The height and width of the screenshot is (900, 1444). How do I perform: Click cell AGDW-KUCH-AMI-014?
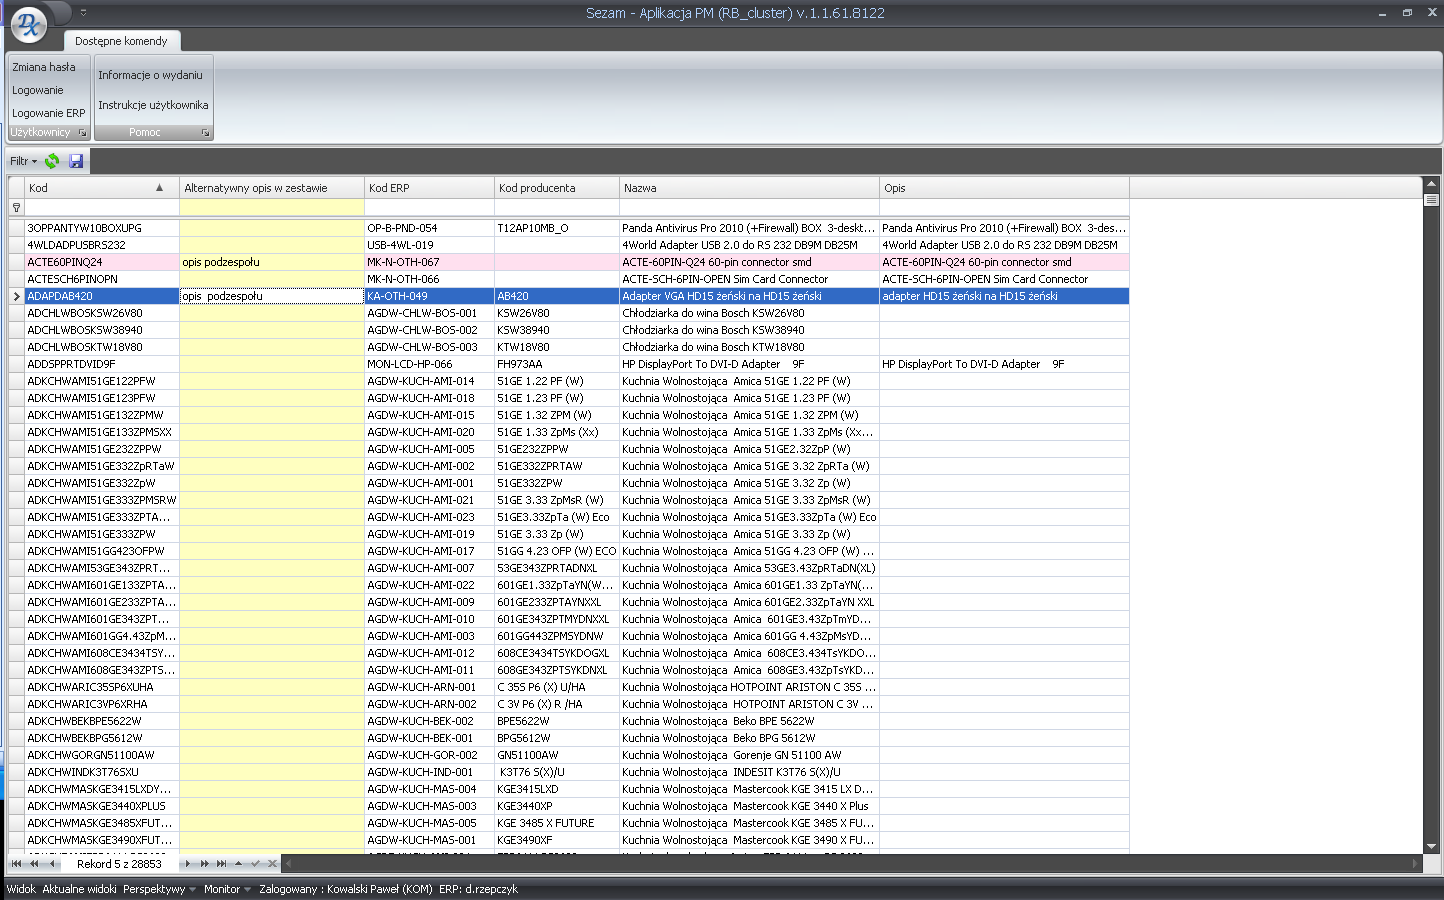[429, 381]
